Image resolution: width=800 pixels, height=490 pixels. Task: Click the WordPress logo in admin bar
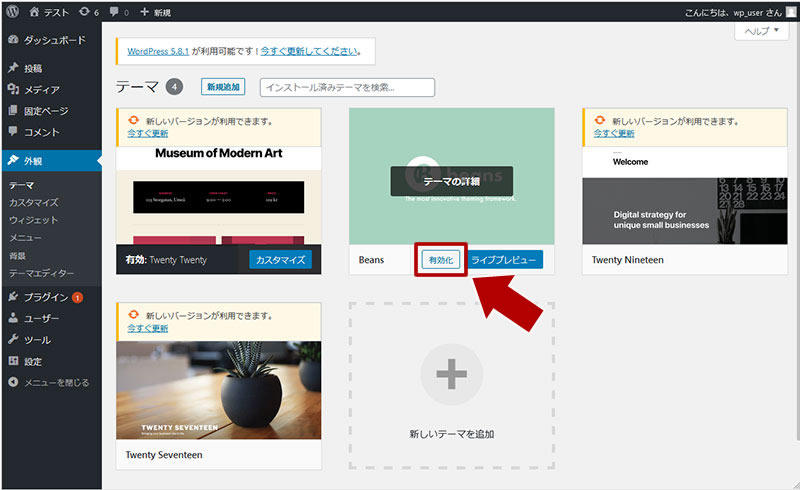(12, 11)
